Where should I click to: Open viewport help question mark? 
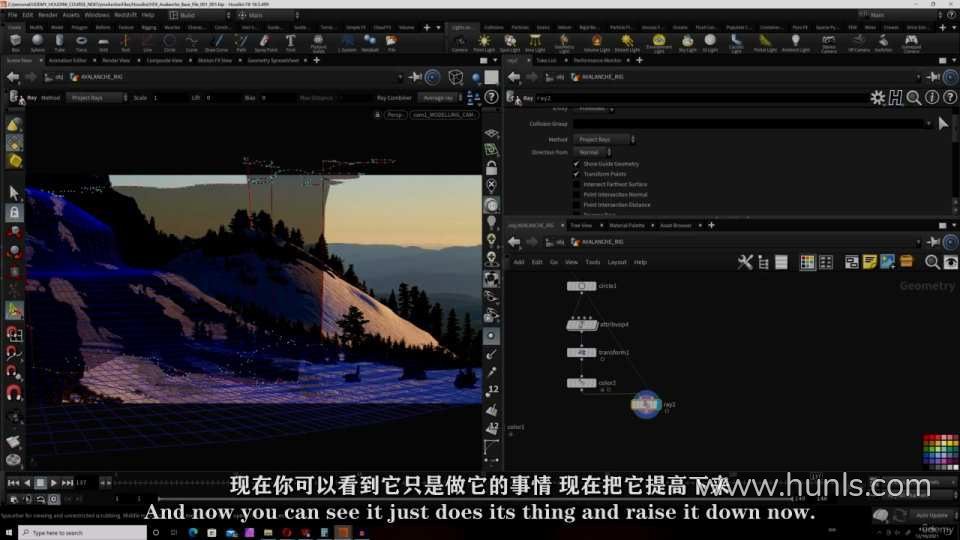(x=491, y=97)
